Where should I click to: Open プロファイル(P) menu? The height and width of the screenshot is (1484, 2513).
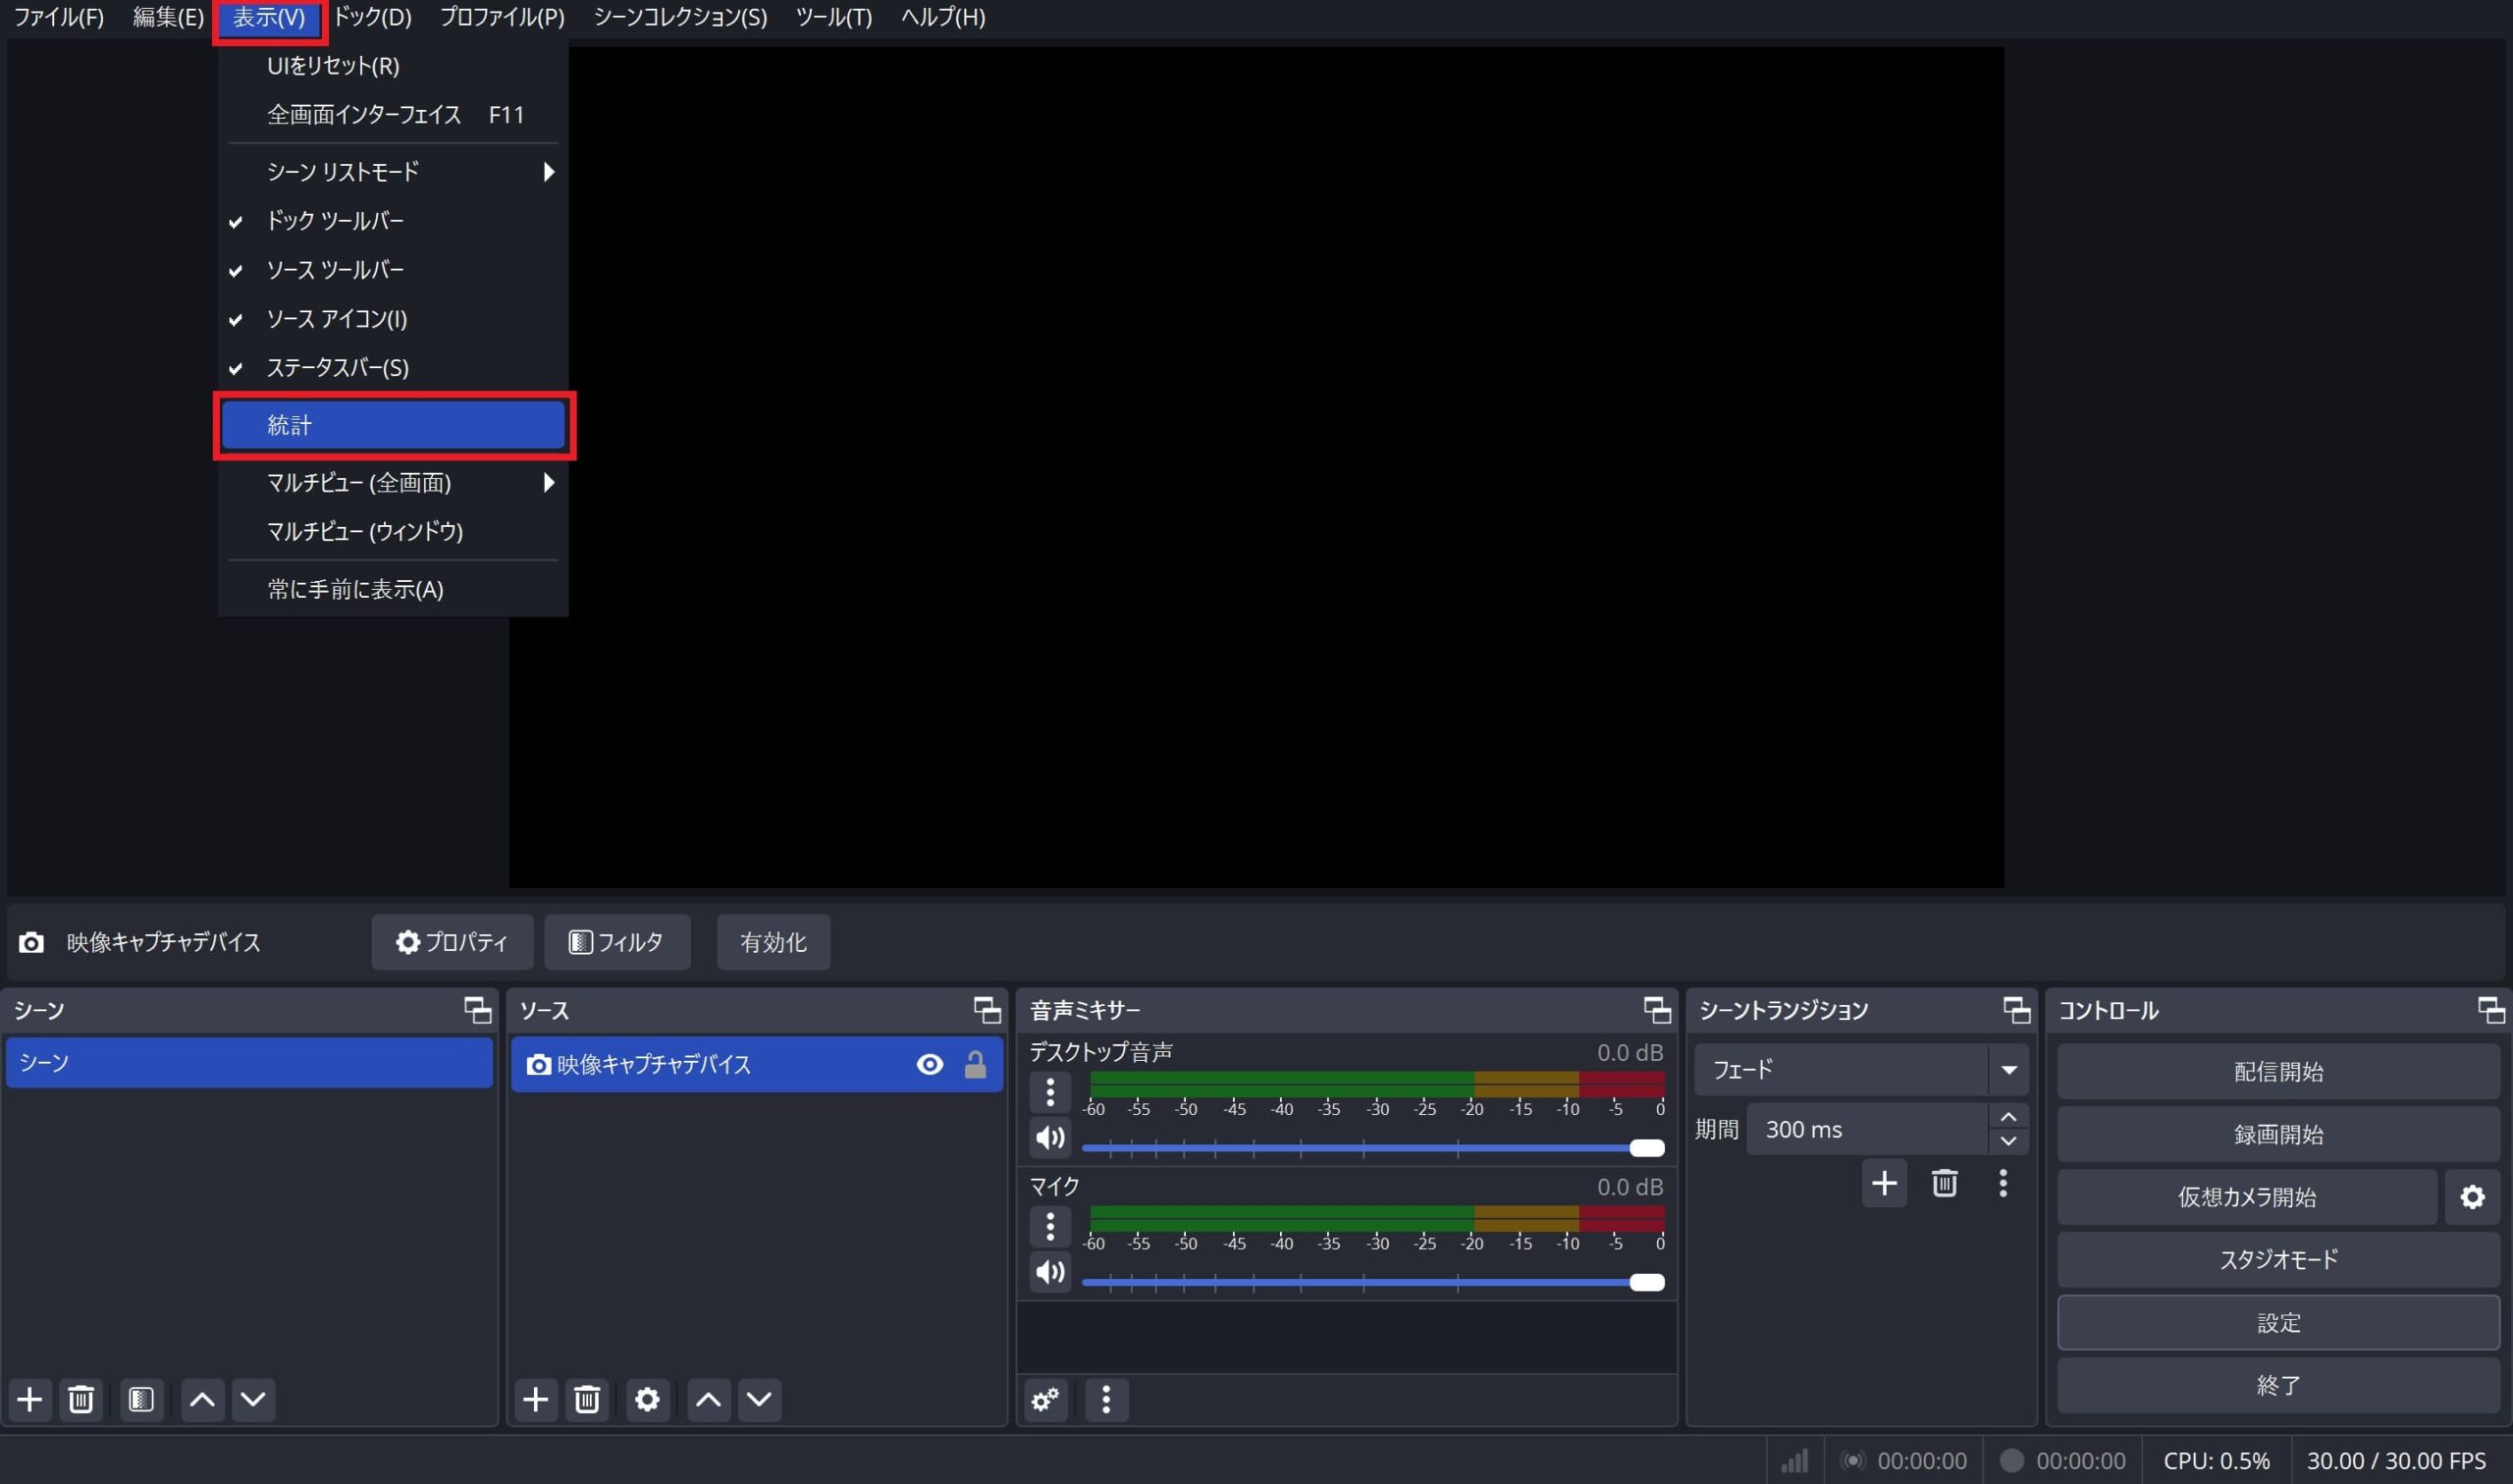[x=502, y=17]
